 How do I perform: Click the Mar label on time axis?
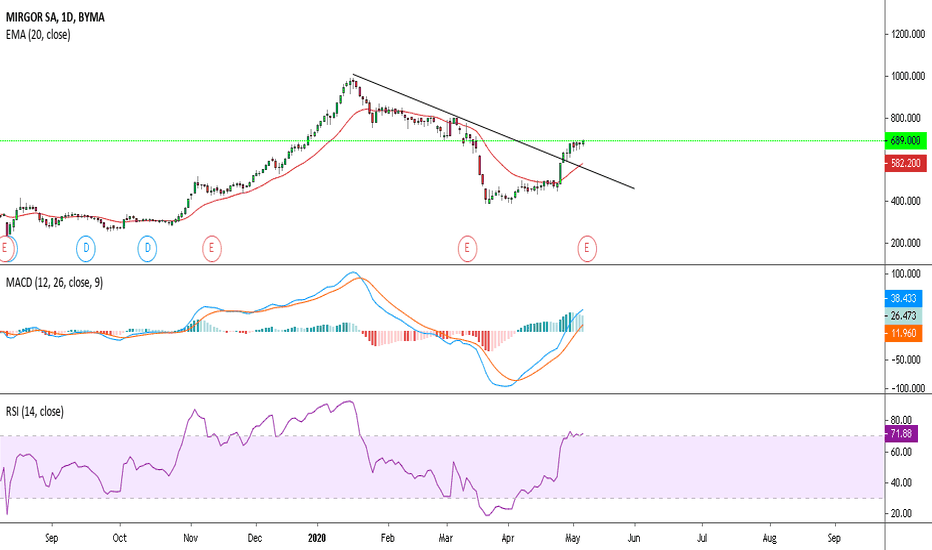pos(445,538)
